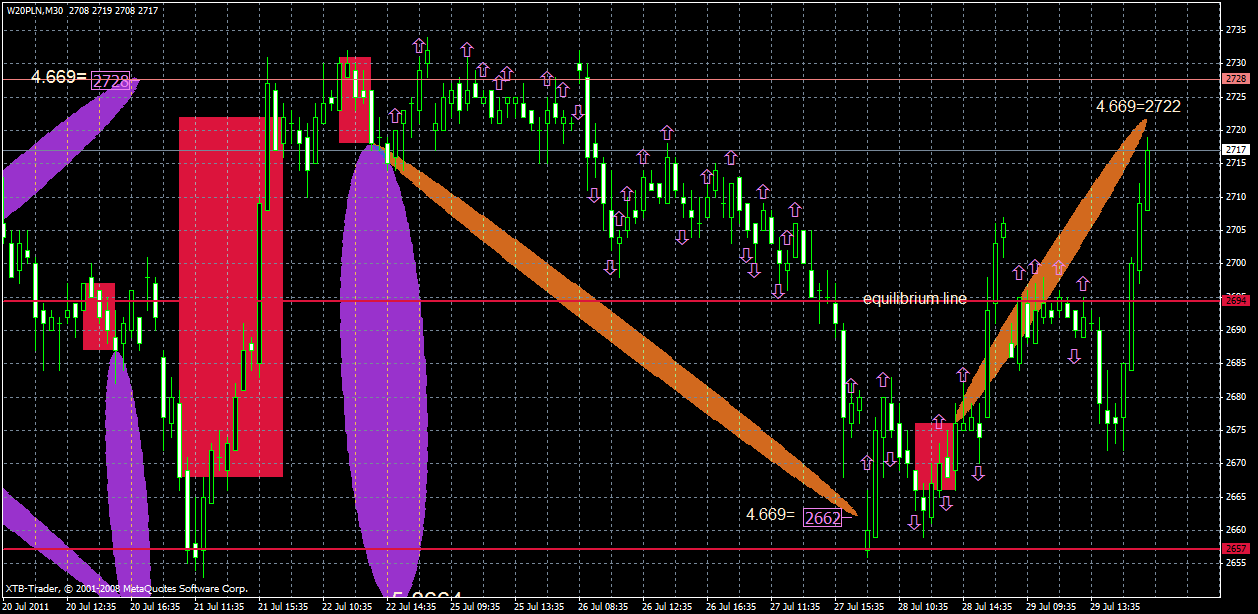Click the 21 Jul 15:35 time label

pyautogui.click(x=283, y=606)
